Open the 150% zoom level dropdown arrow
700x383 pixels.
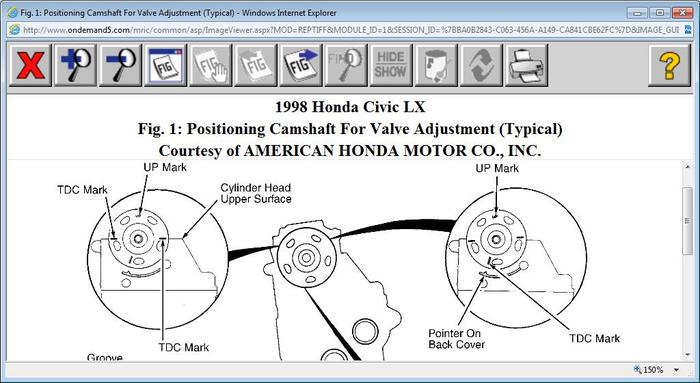676,370
